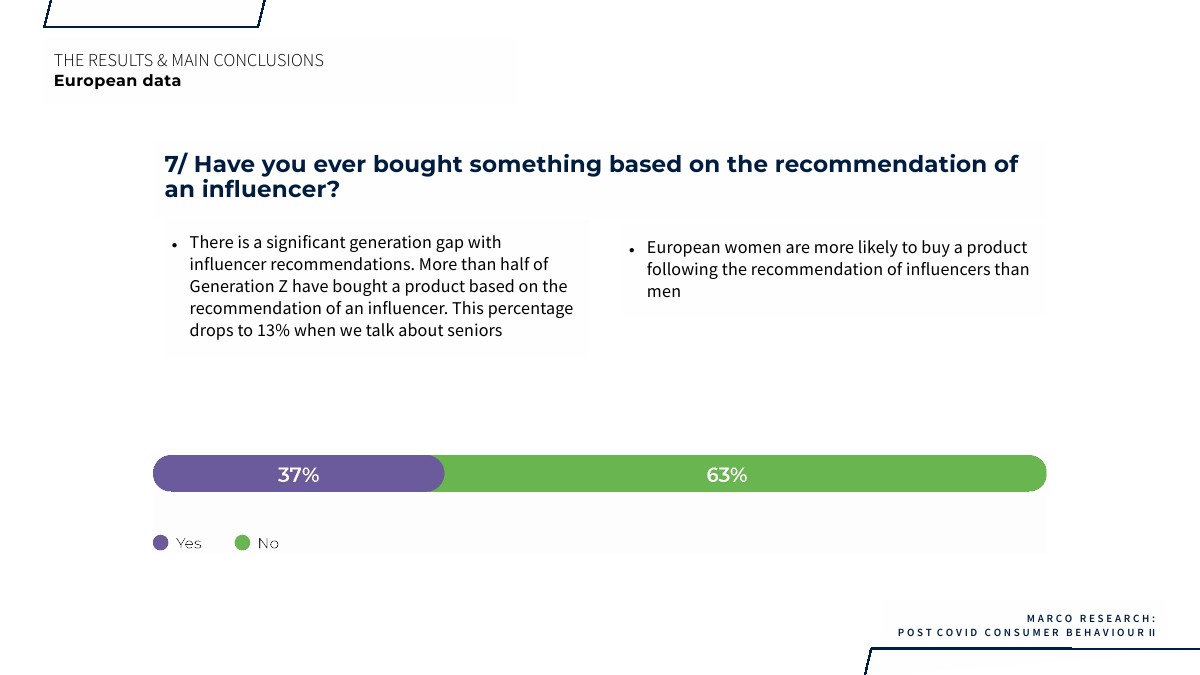Click the purple Yes legend dot

pos(161,543)
